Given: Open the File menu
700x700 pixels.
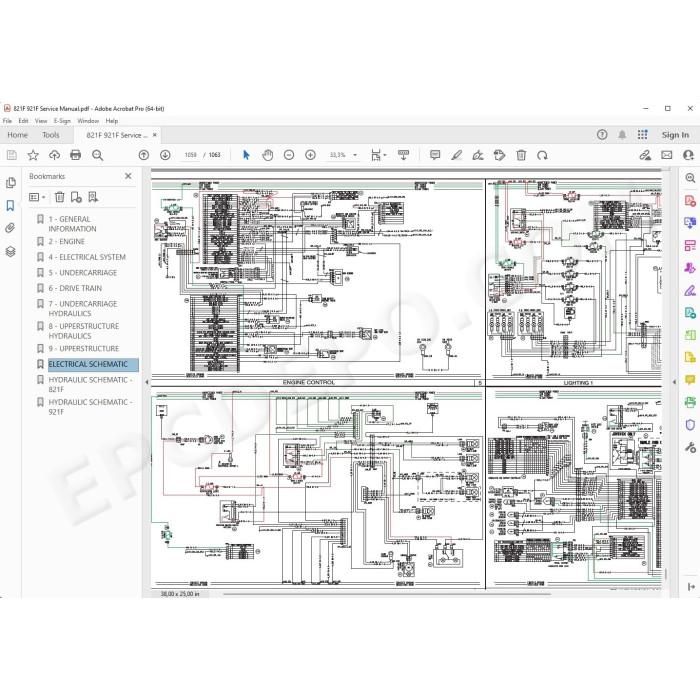Looking at the screenshot, I should click(7, 121).
